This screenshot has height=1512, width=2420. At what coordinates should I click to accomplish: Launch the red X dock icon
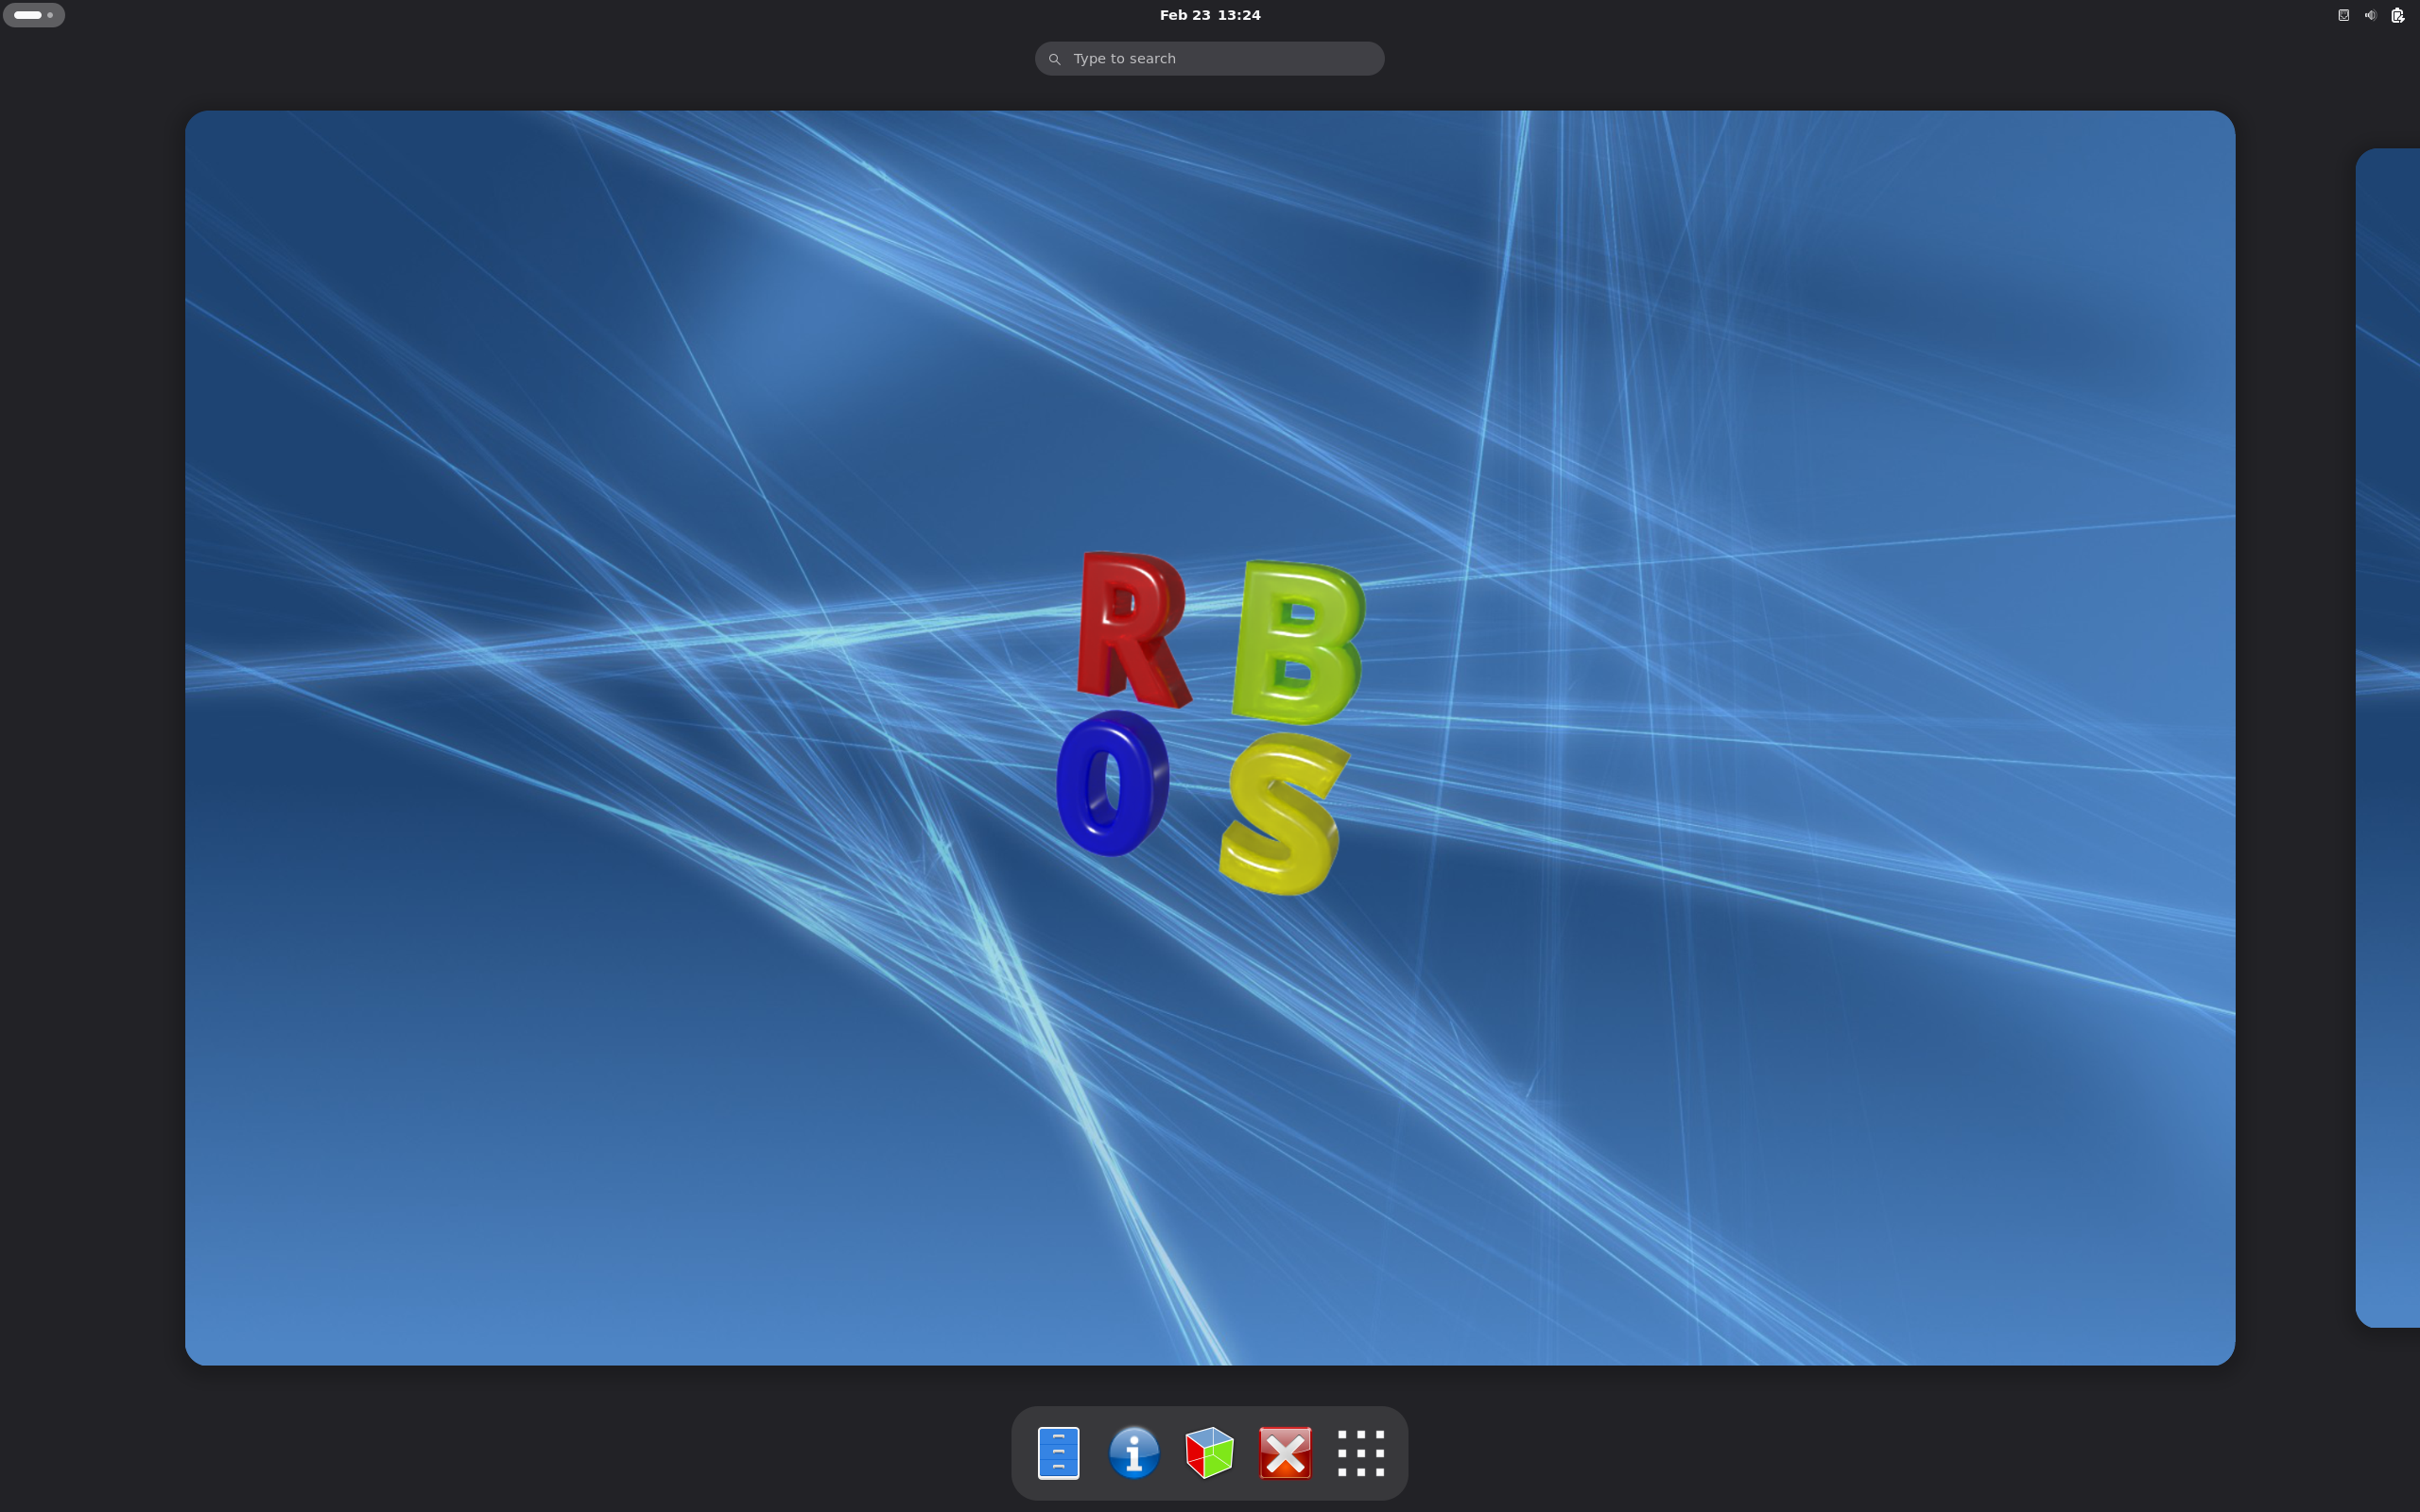(x=1285, y=1452)
